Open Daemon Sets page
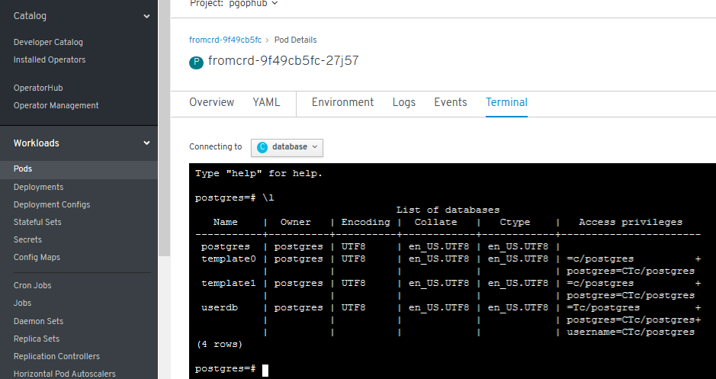 tap(38, 321)
